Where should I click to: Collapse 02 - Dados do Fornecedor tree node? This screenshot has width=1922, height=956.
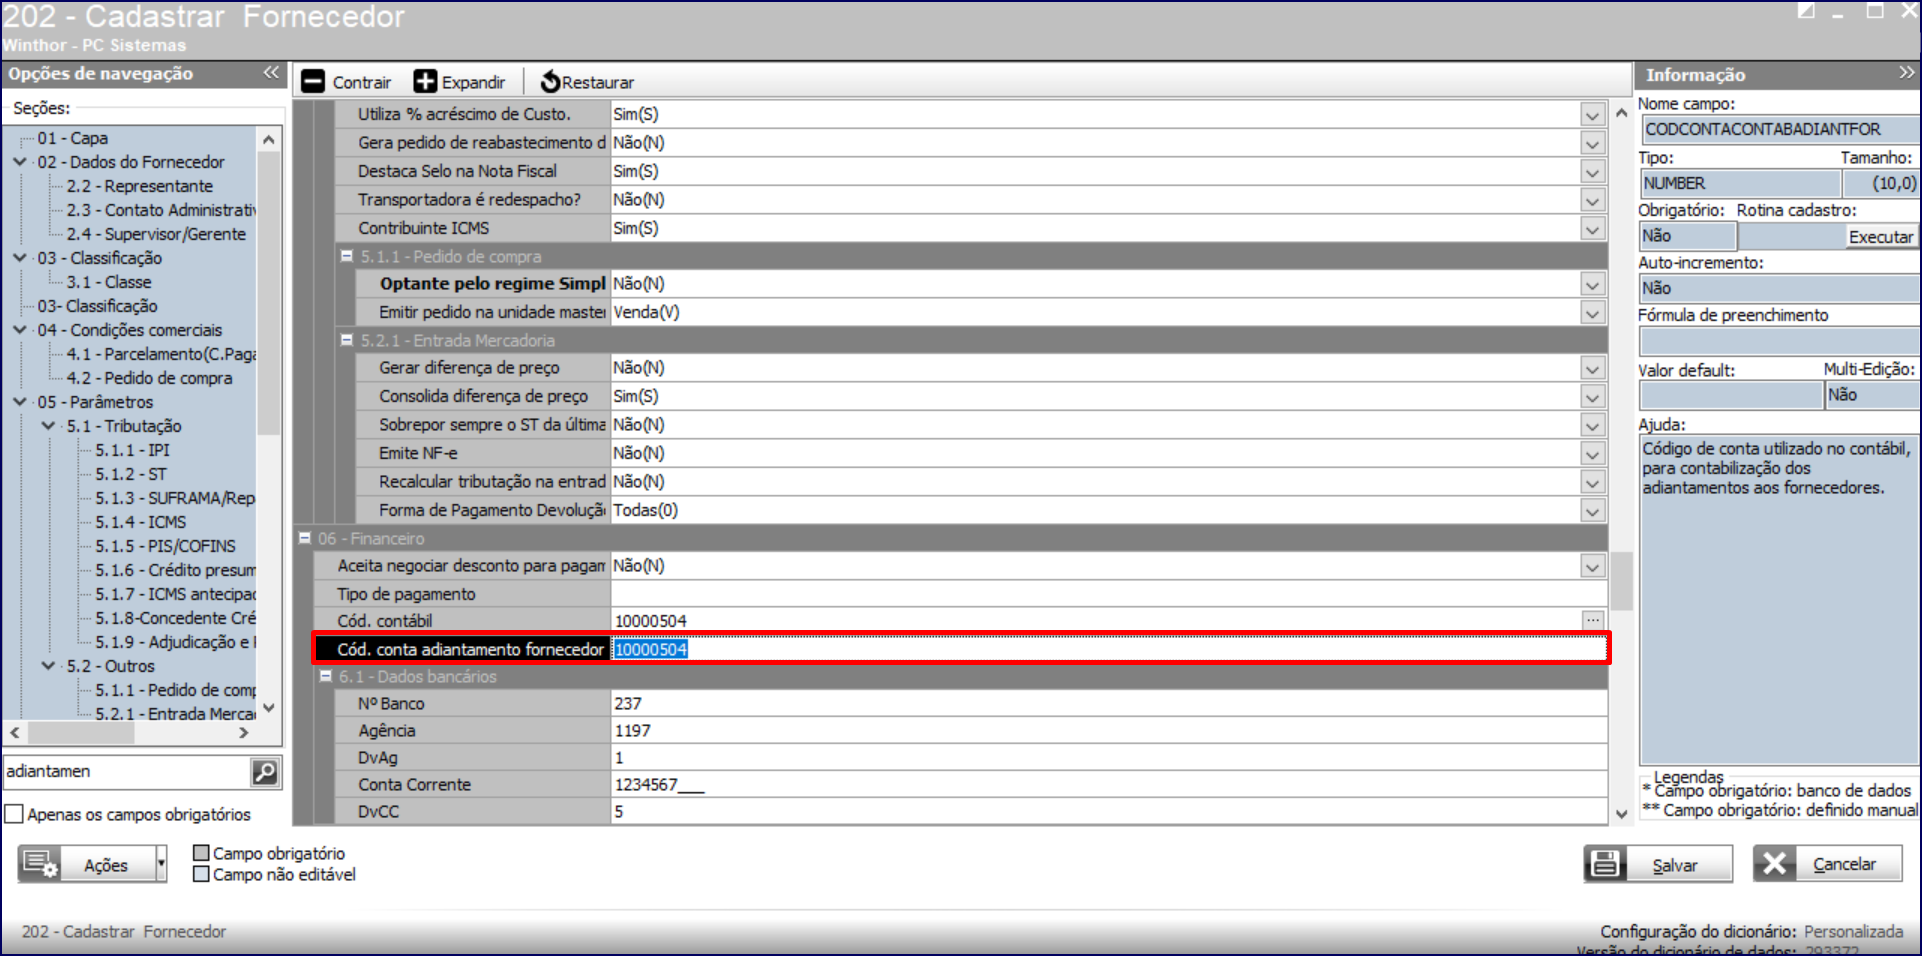[20, 162]
